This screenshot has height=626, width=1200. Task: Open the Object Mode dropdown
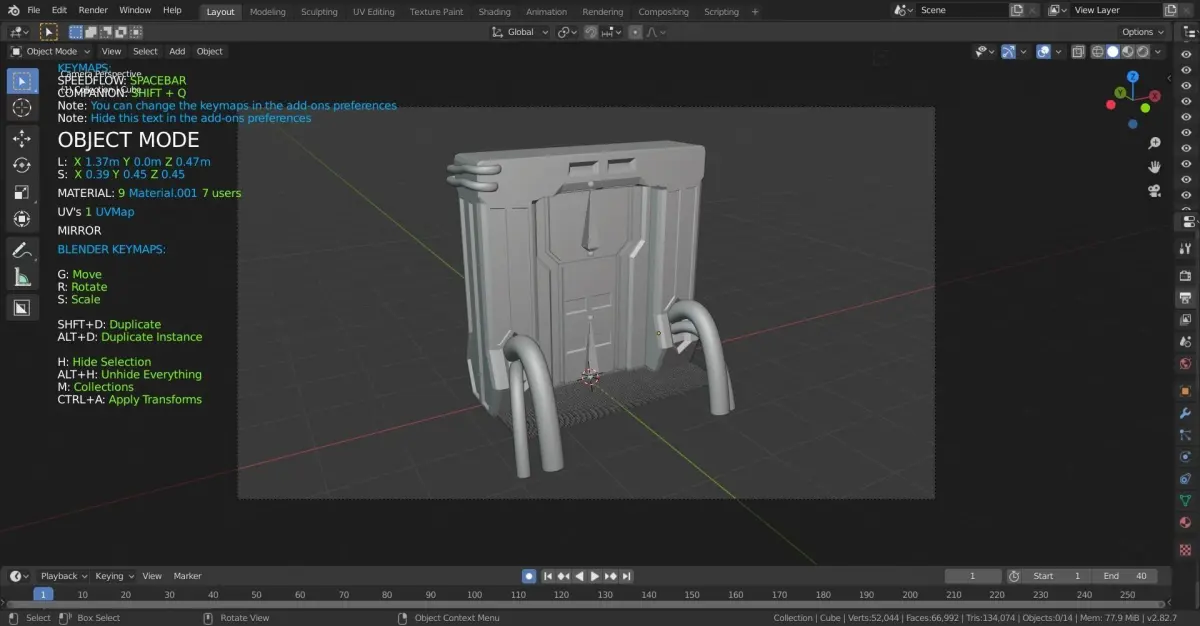[50, 51]
